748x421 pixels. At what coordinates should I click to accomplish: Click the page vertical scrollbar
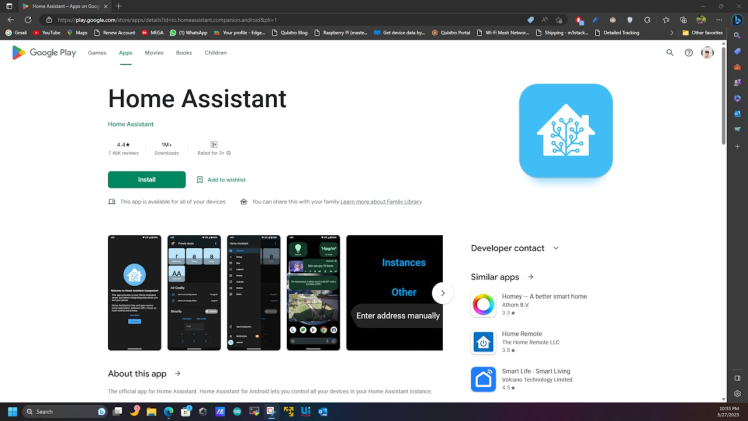(x=723, y=95)
